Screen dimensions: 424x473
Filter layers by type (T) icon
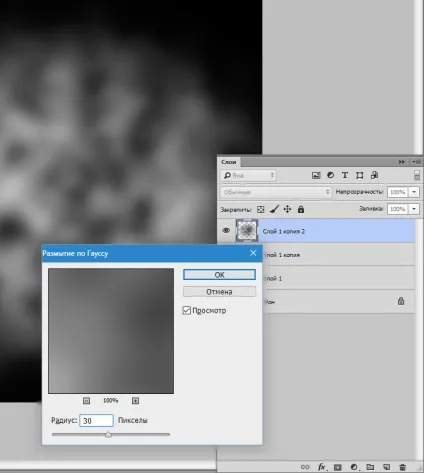tap(345, 175)
